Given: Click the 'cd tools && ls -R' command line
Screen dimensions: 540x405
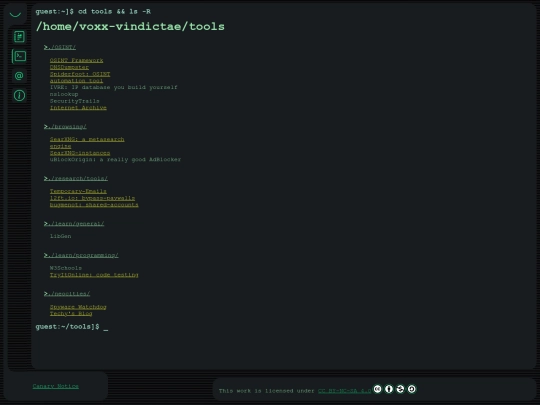Looking at the screenshot, I should pos(114,12).
